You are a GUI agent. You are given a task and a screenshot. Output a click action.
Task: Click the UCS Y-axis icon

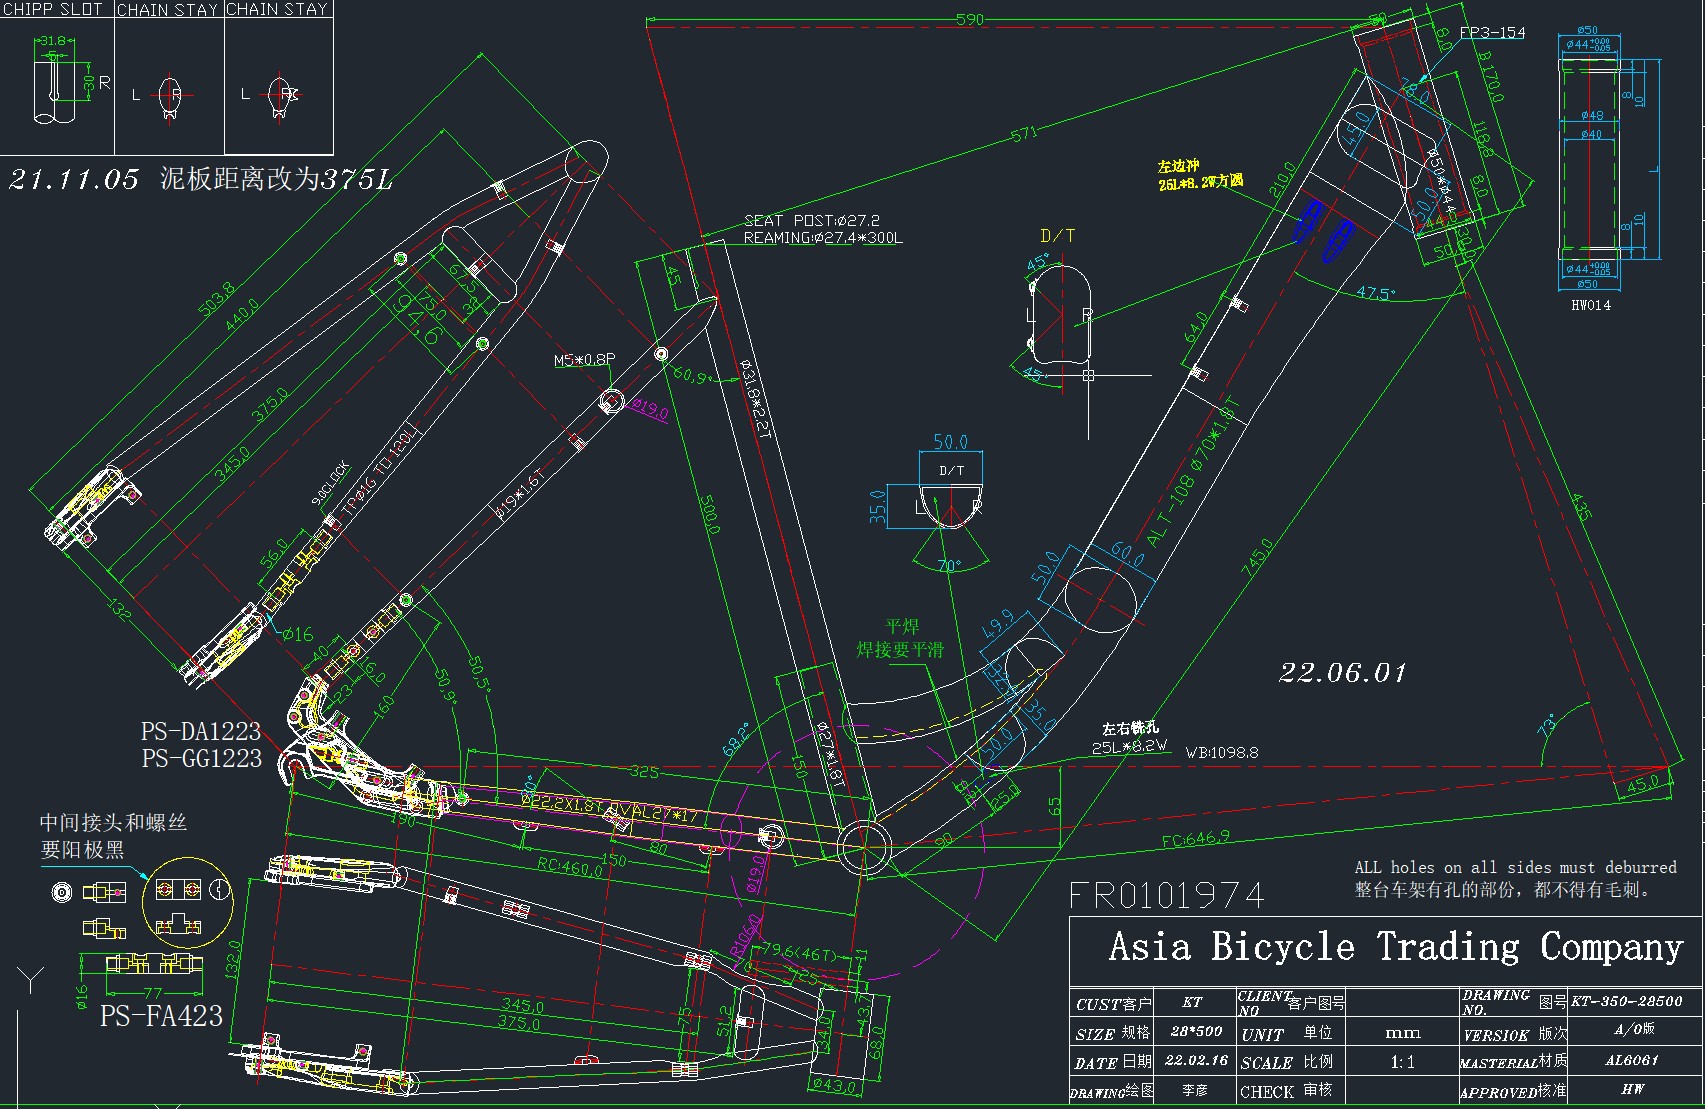[31, 979]
